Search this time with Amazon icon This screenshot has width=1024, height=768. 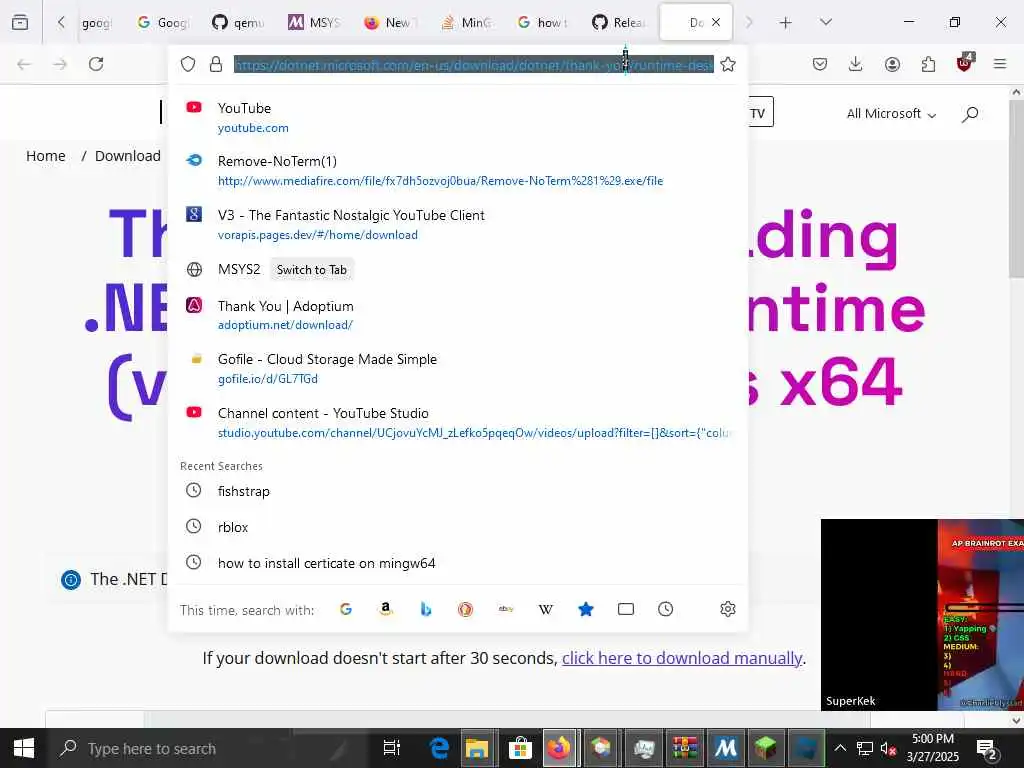pos(386,609)
